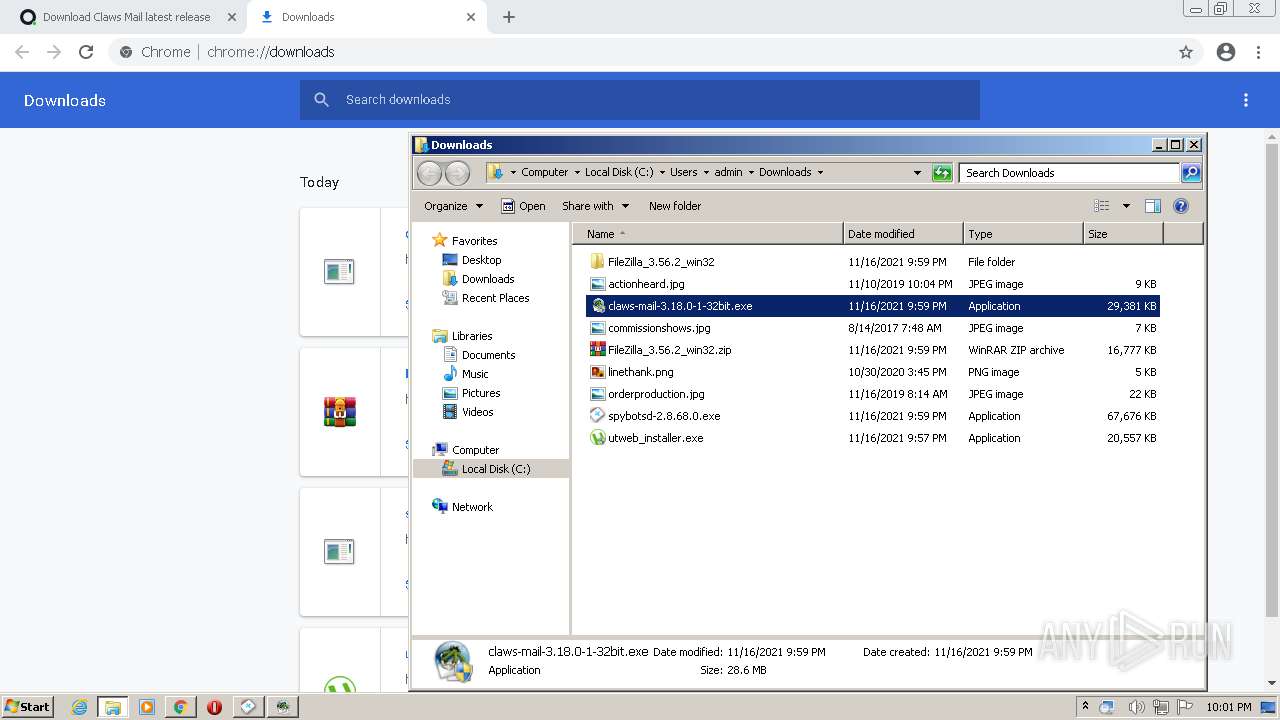
Task: Open the Chrome profile avatar icon
Action: (1226, 52)
